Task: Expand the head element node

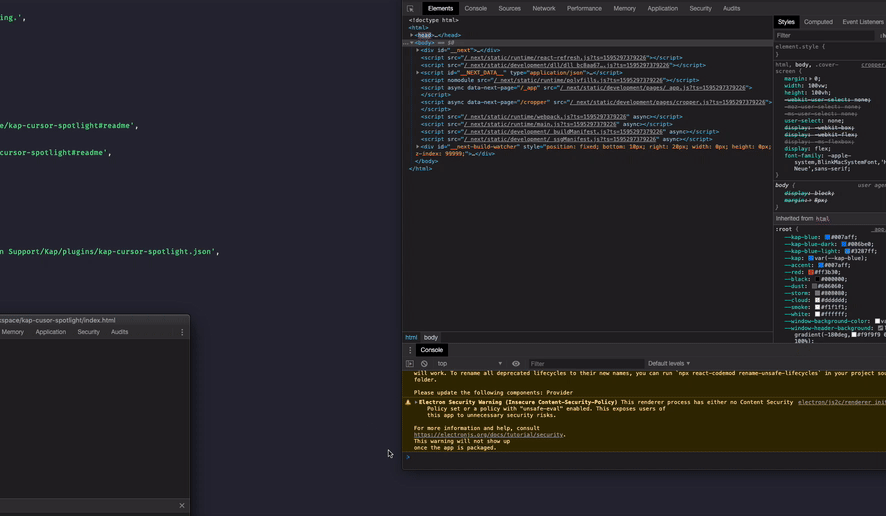Action: click(x=412, y=35)
